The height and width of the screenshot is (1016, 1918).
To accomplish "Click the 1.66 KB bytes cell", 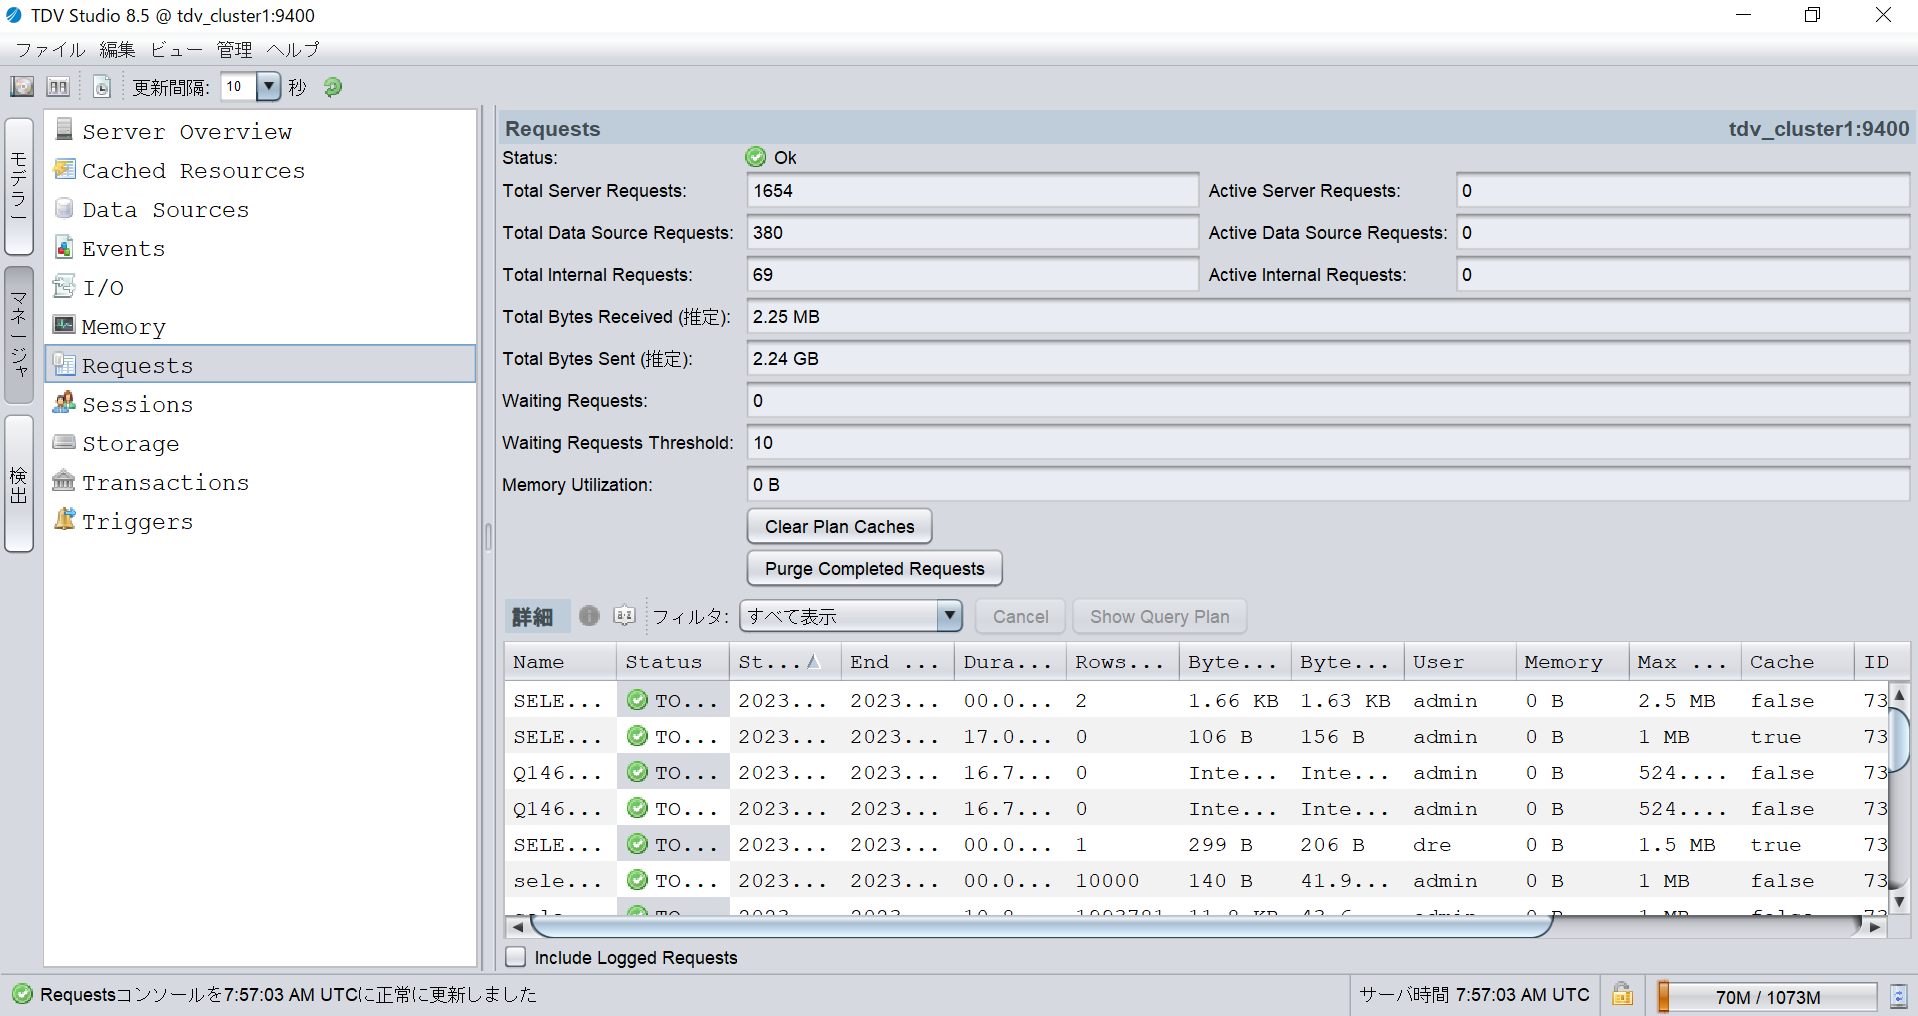I will (x=1233, y=701).
